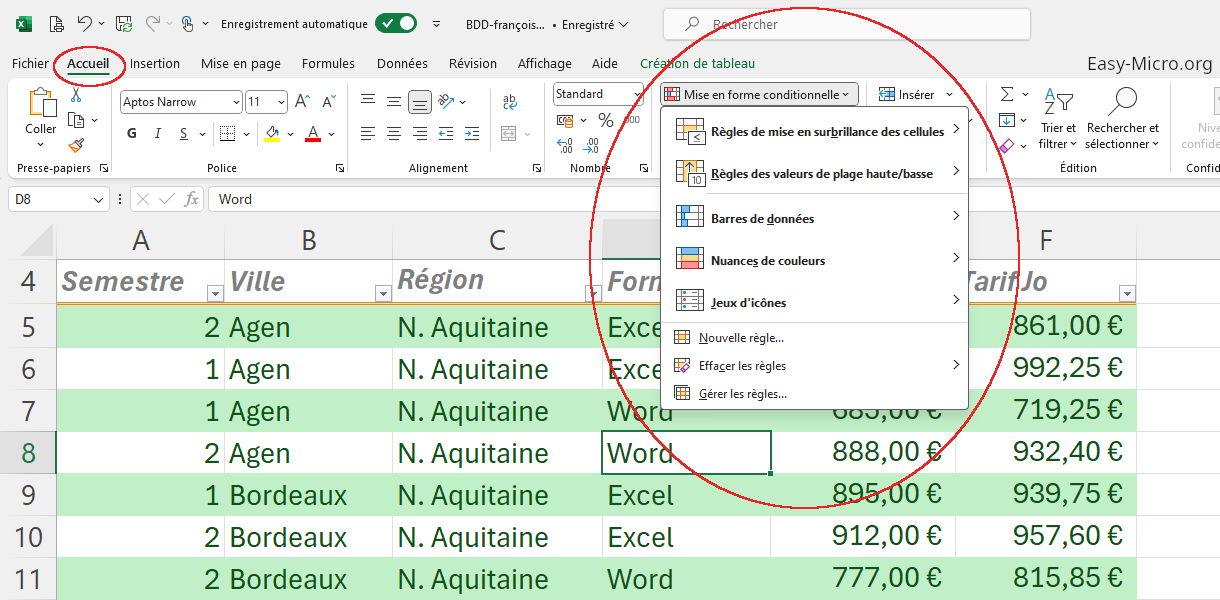Click the Fill down arrow icon
The height and width of the screenshot is (600, 1220).
click(1007, 120)
